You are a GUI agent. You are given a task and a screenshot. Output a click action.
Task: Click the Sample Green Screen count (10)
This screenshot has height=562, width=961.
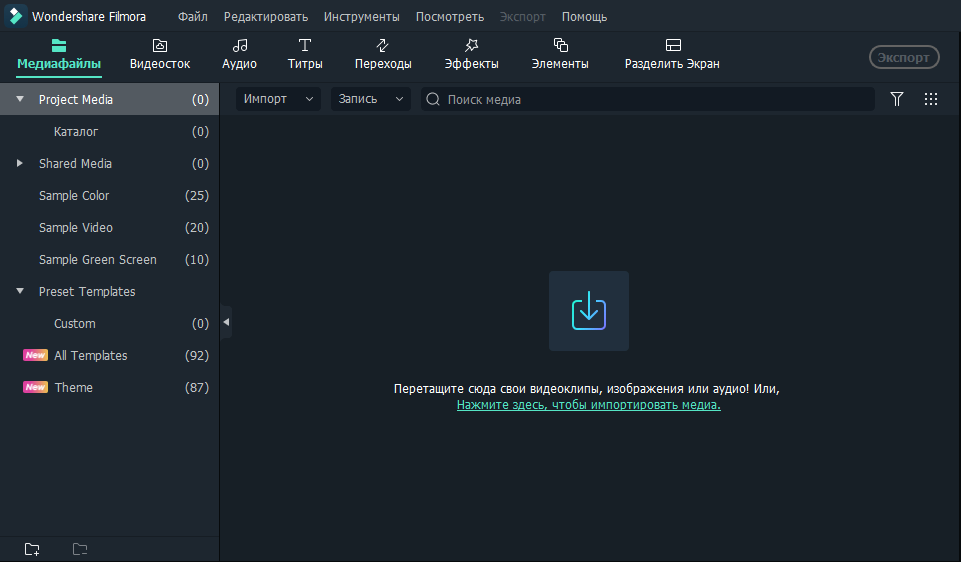point(197,259)
